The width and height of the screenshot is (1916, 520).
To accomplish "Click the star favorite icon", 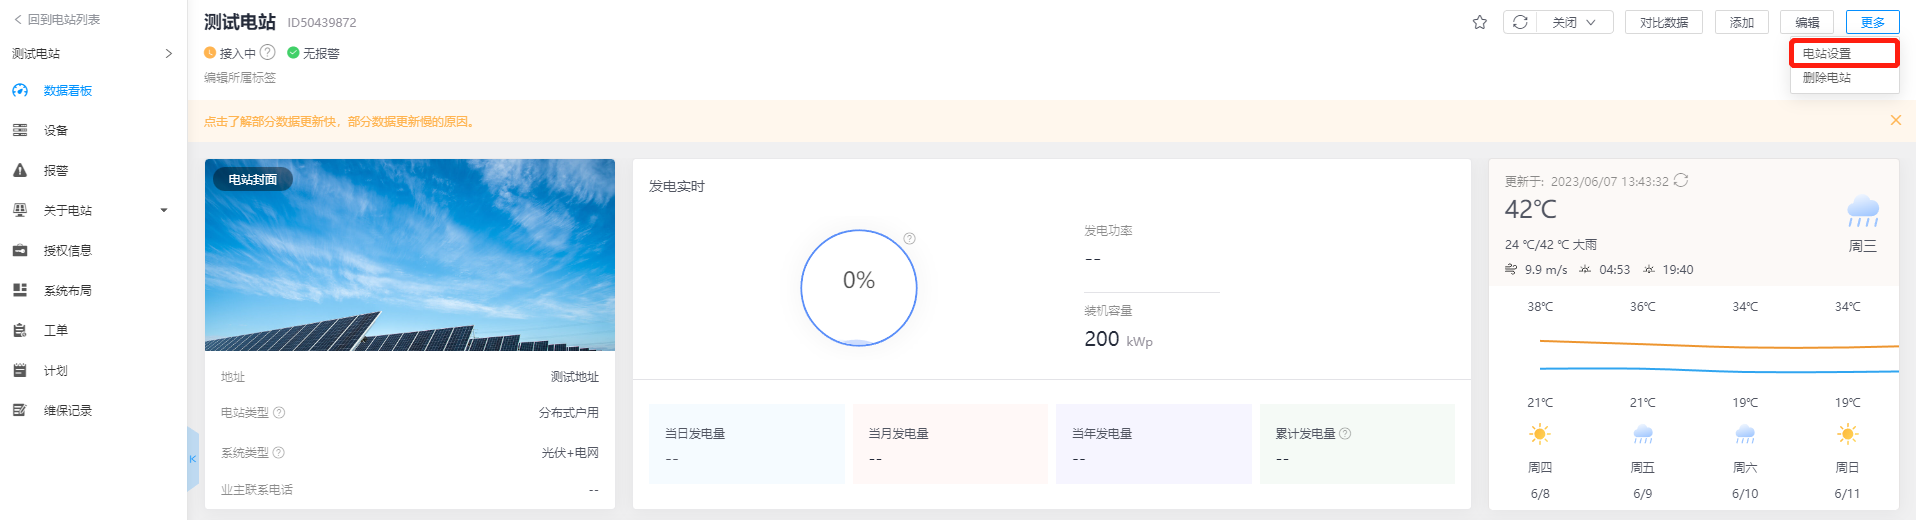I will click(1479, 22).
